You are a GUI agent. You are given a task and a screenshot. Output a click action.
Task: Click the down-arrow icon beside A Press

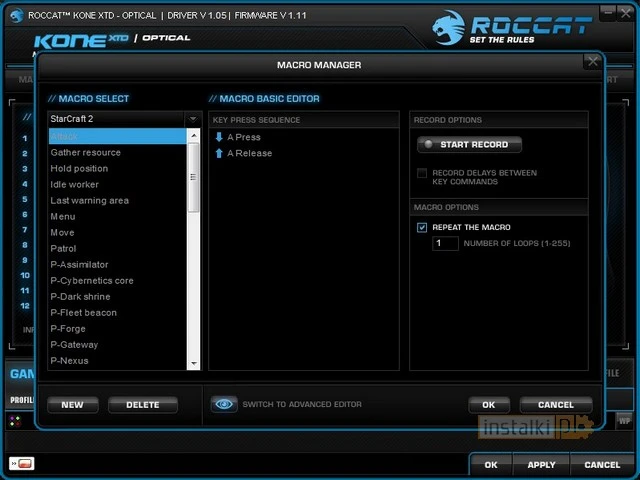click(x=219, y=137)
